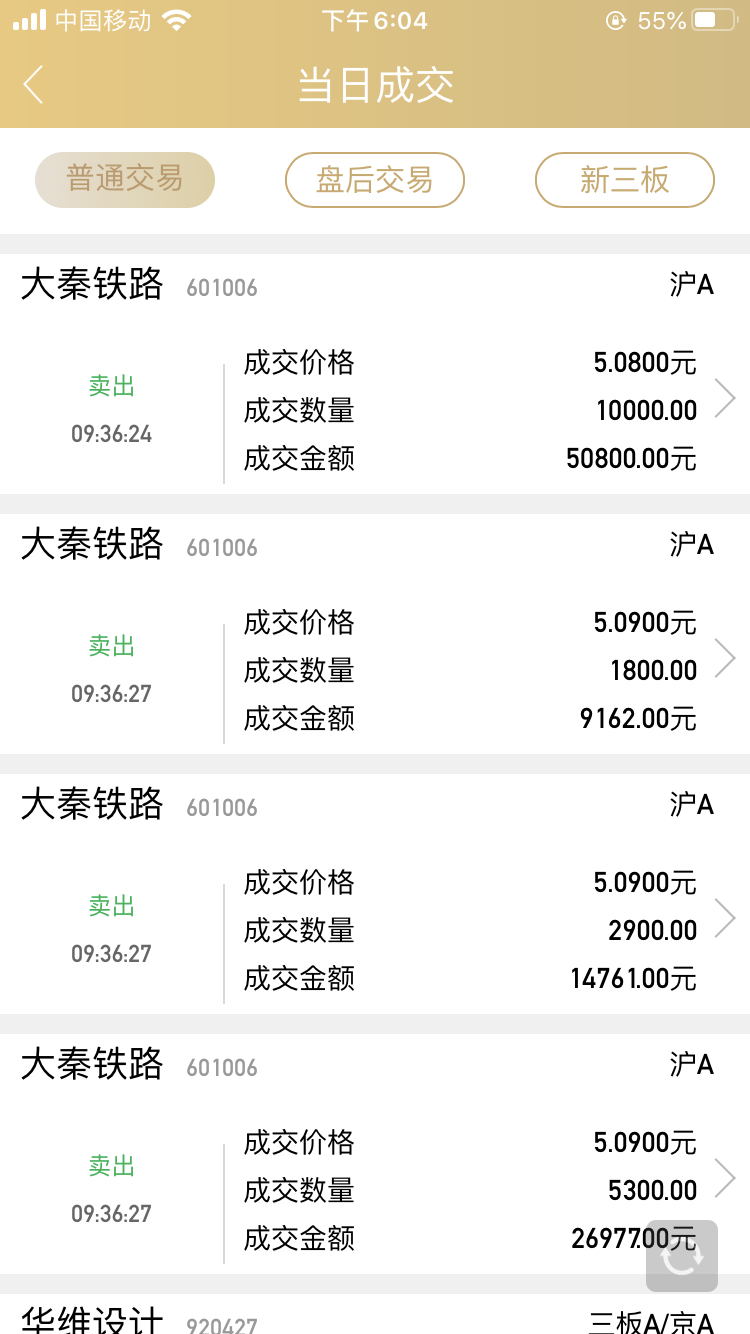Tap 大秦铁路 name in the 50800.00元 trade

point(92,285)
